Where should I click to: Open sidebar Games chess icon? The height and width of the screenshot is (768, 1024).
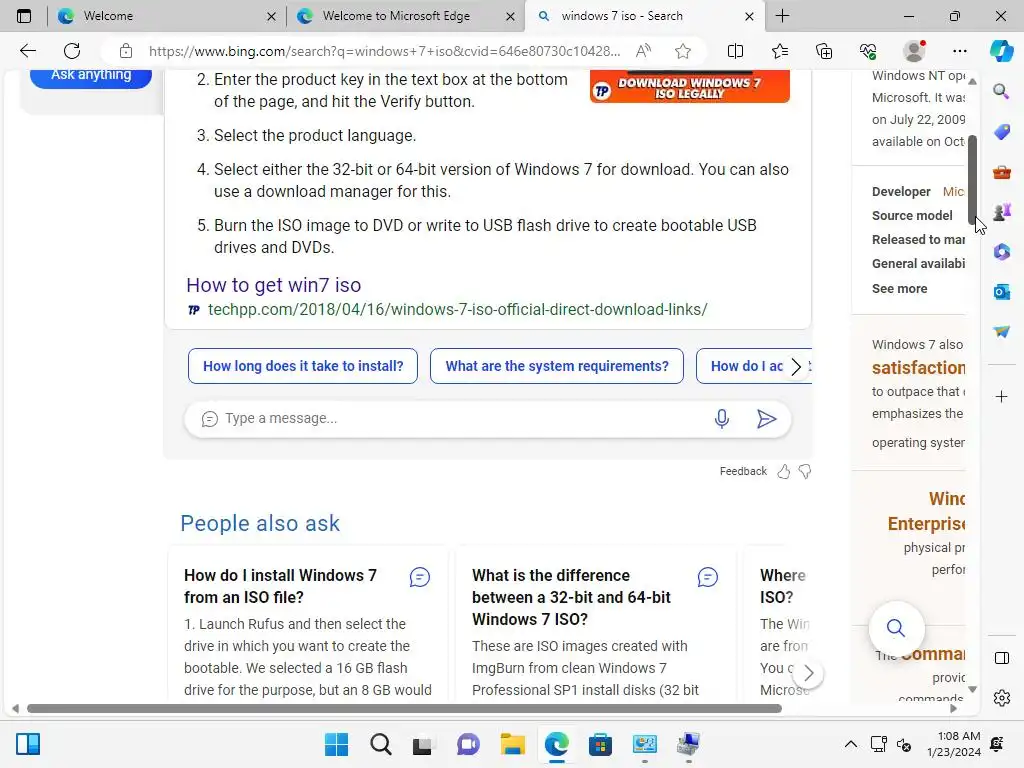1001,212
